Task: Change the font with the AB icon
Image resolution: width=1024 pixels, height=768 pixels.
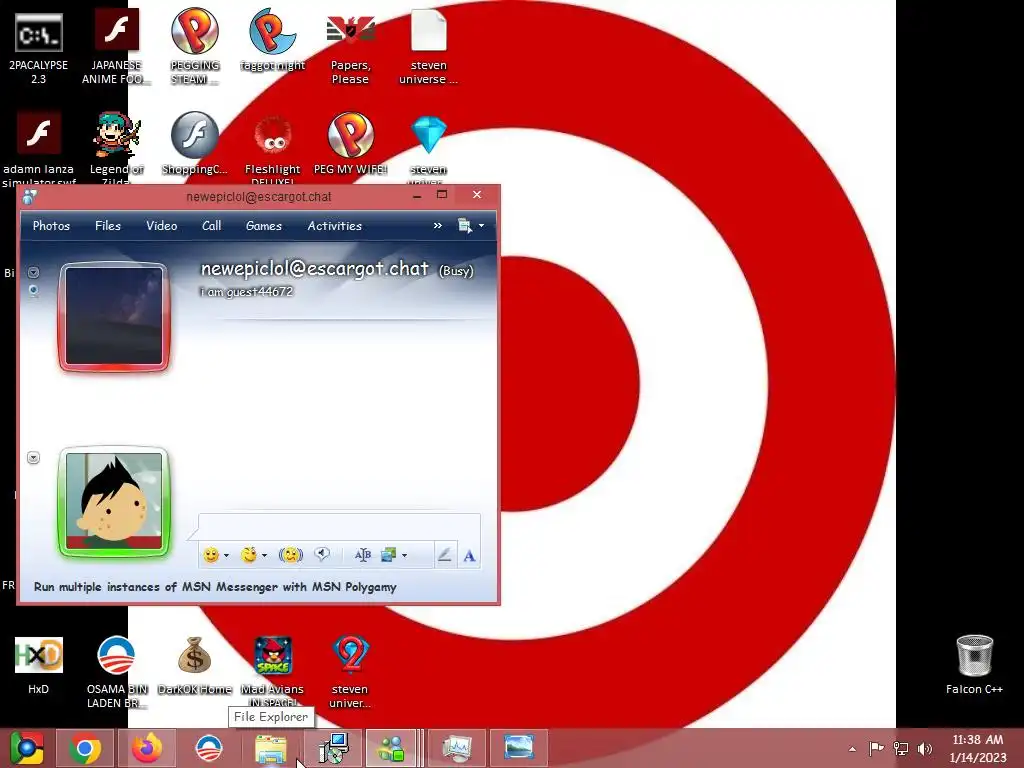Action: (362, 555)
